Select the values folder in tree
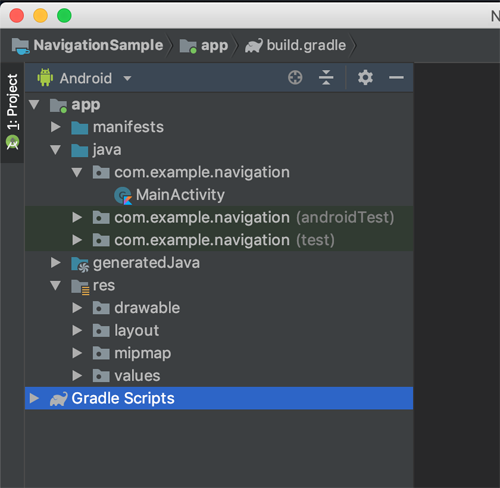This screenshot has height=488, width=500. pos(137,376)
